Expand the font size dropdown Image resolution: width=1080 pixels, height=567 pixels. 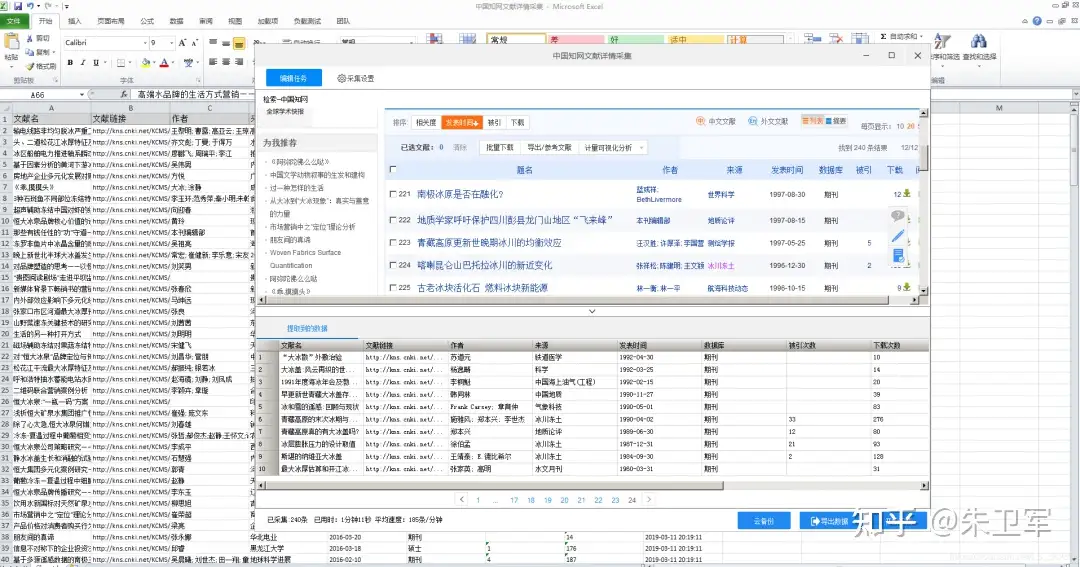[x=172, y=43]
